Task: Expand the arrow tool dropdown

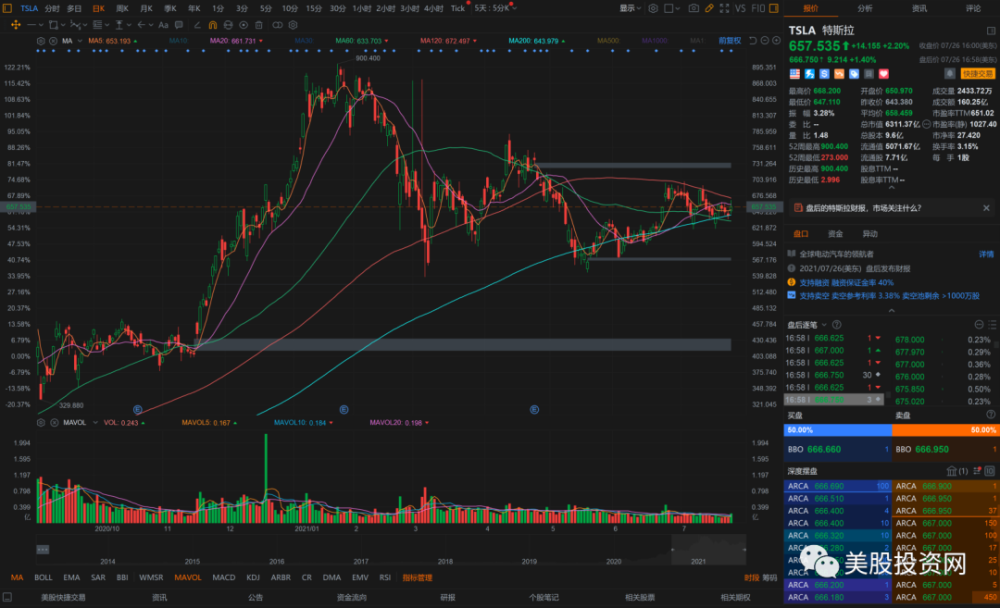Action: coord(151,26)
